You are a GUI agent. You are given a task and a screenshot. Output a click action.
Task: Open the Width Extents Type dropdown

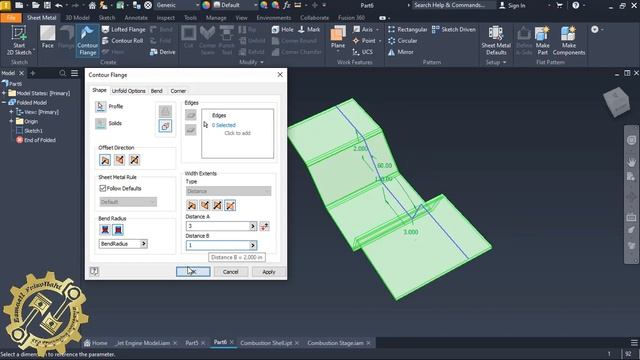point(228,191)
